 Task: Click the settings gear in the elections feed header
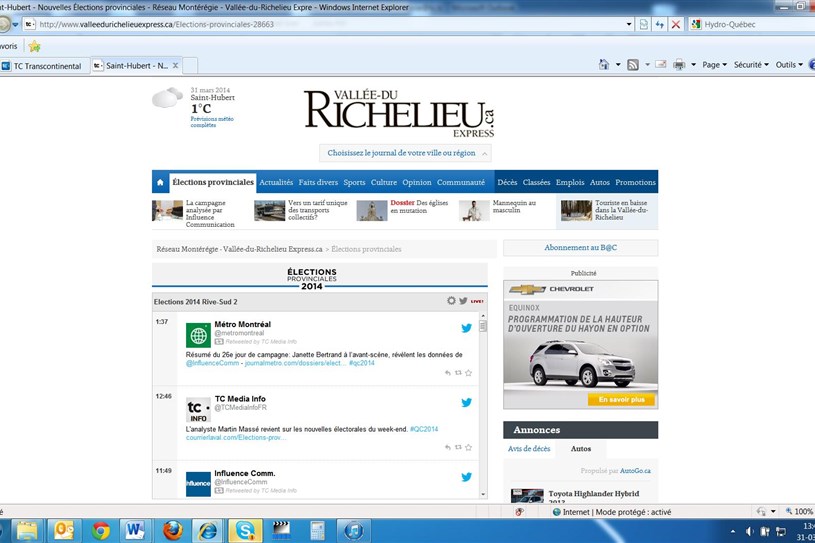pos(451,301)
